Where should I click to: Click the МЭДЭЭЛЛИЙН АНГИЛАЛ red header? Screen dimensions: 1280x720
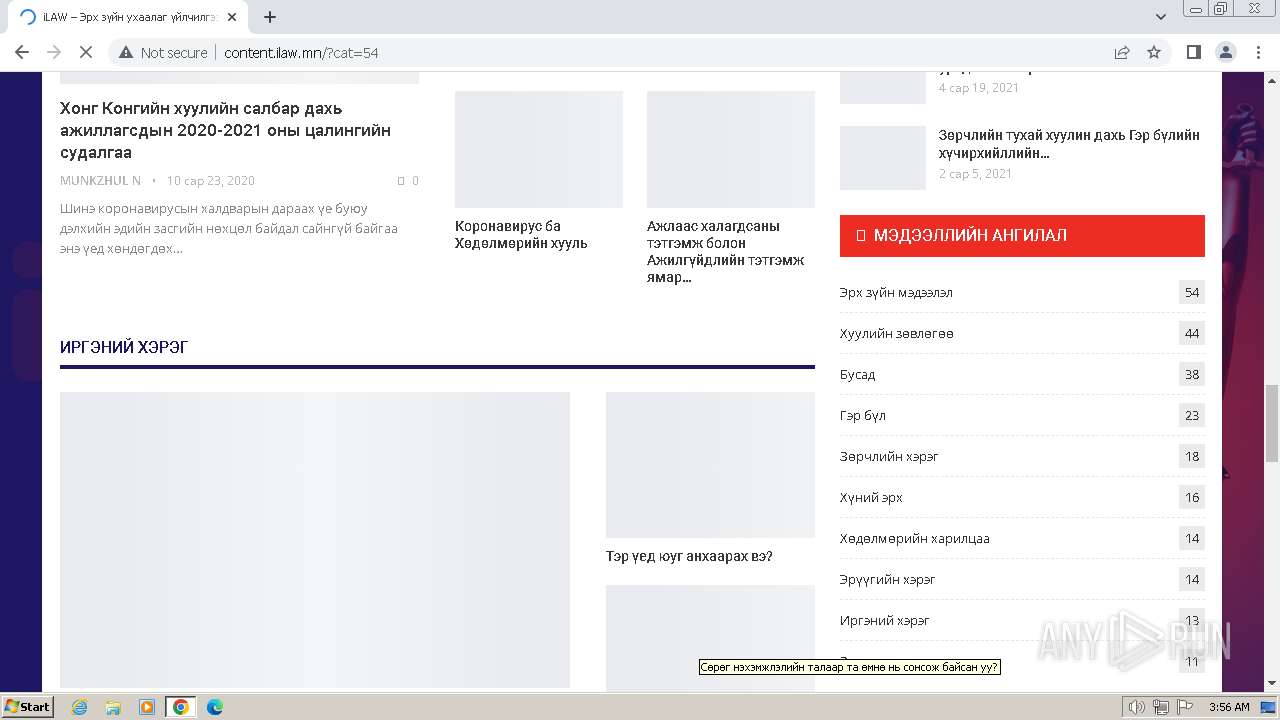click(x=1022, y=236)
